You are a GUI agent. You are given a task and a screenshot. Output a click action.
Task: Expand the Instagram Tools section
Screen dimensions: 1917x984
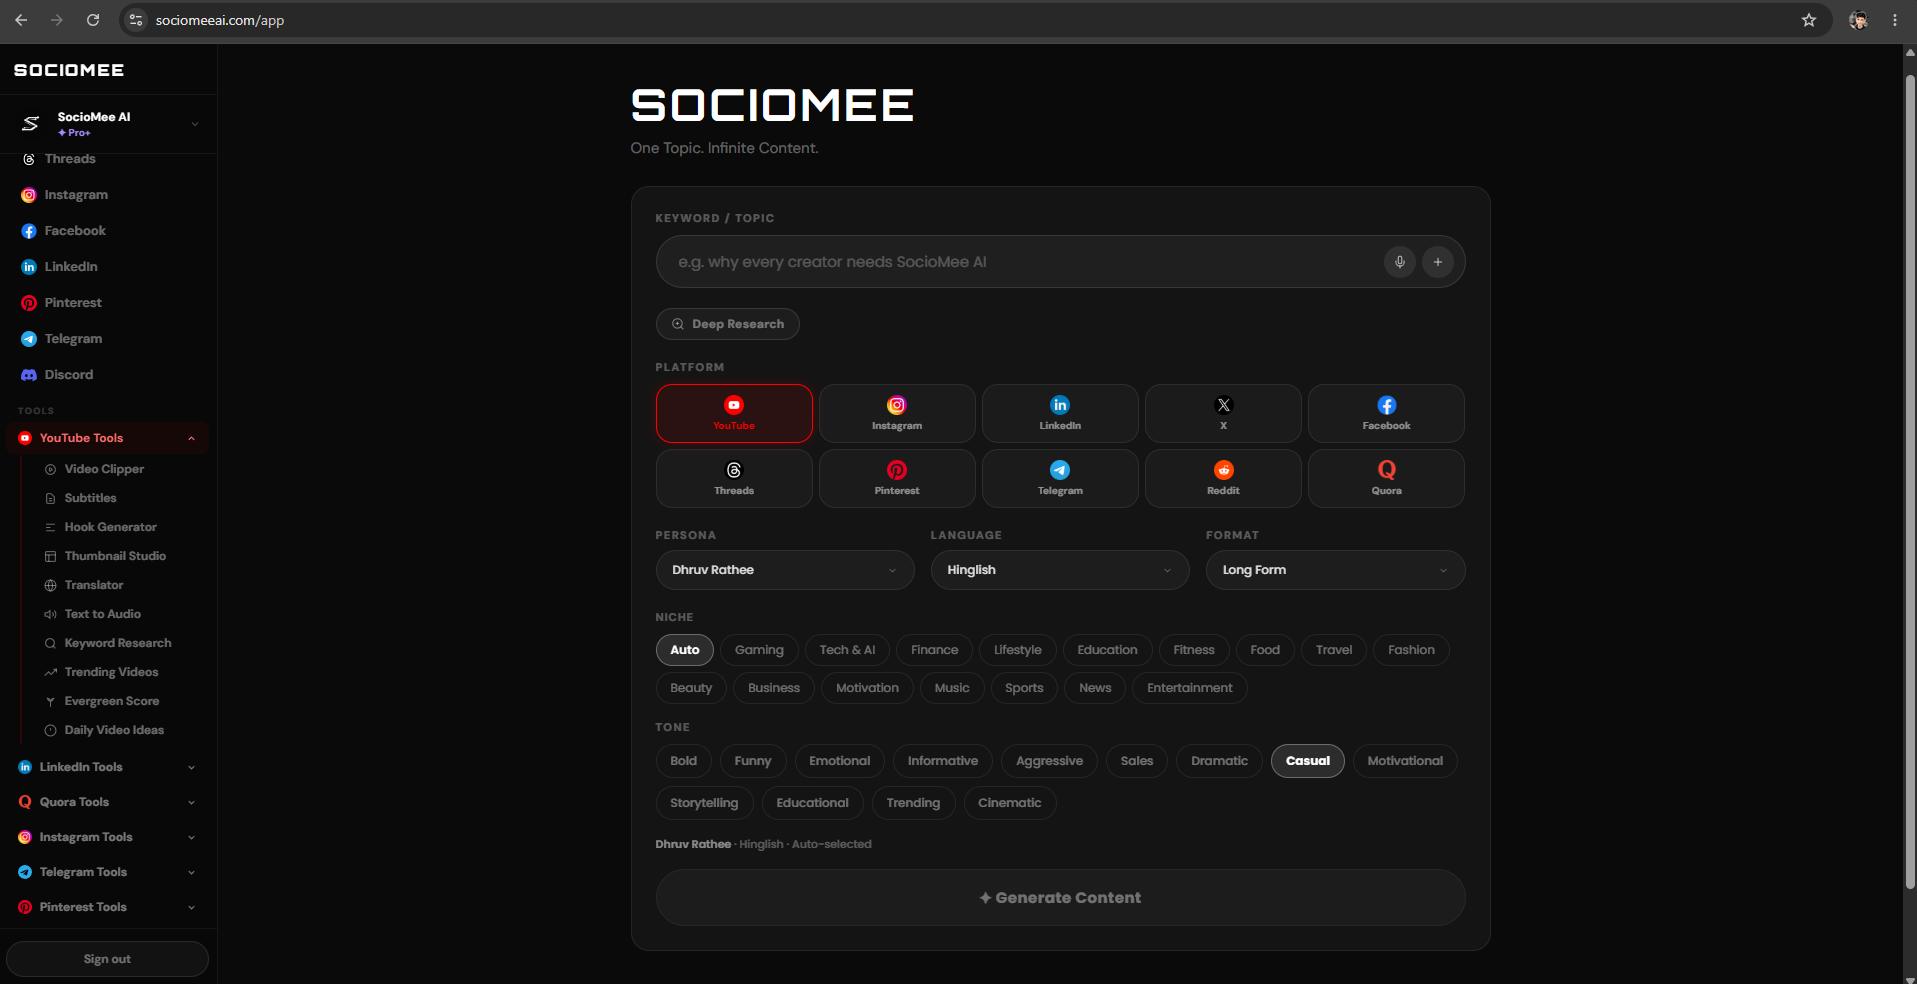click(107, 837)
